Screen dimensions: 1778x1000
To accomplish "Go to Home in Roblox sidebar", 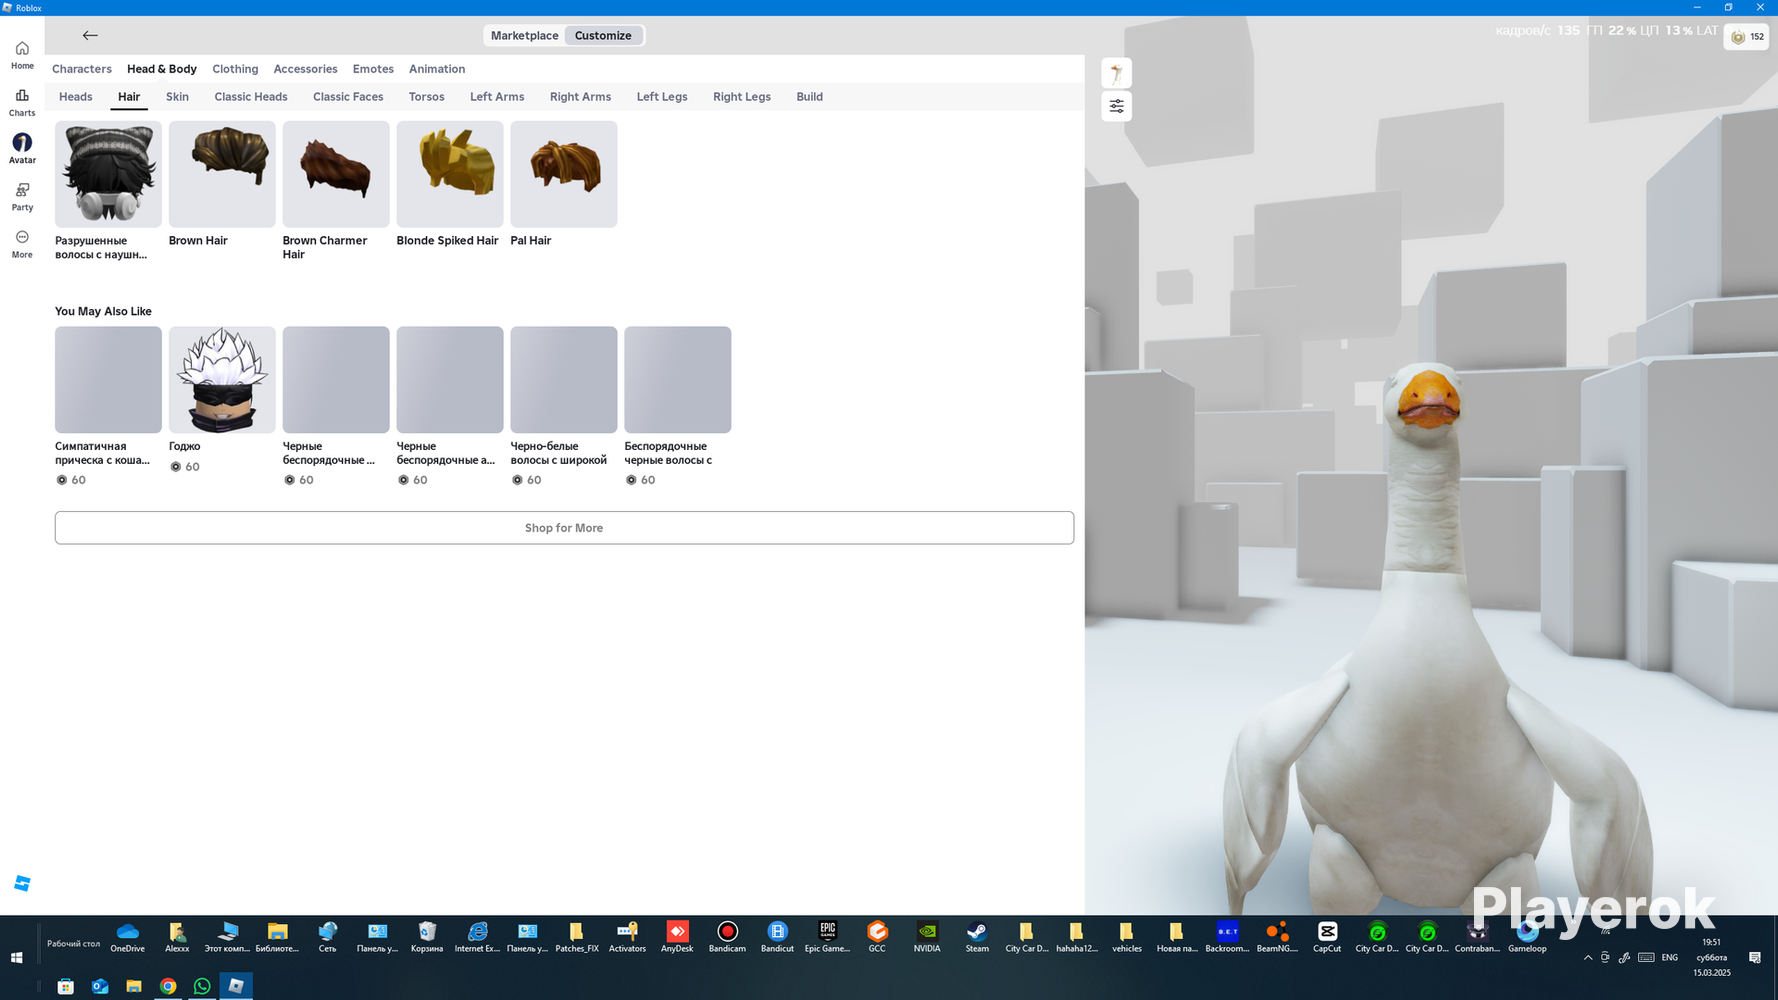I will 22,55.
